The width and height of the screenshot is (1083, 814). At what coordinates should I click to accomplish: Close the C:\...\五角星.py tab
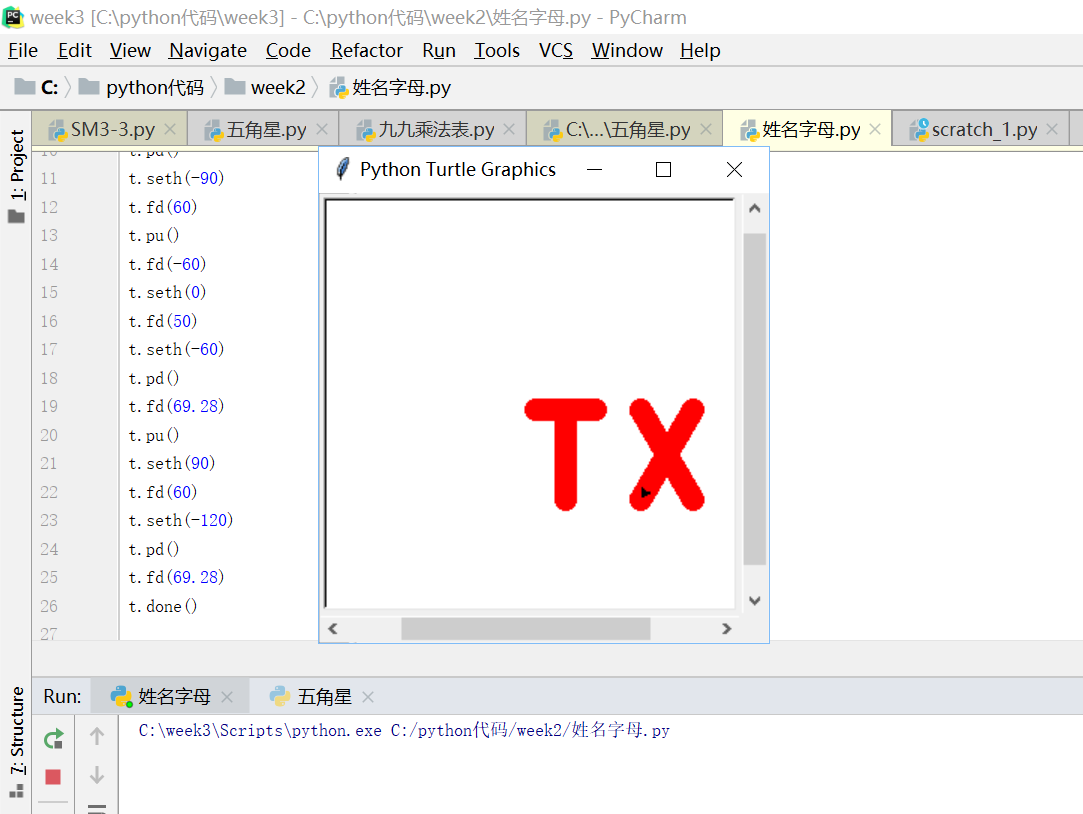pos(706,129)
